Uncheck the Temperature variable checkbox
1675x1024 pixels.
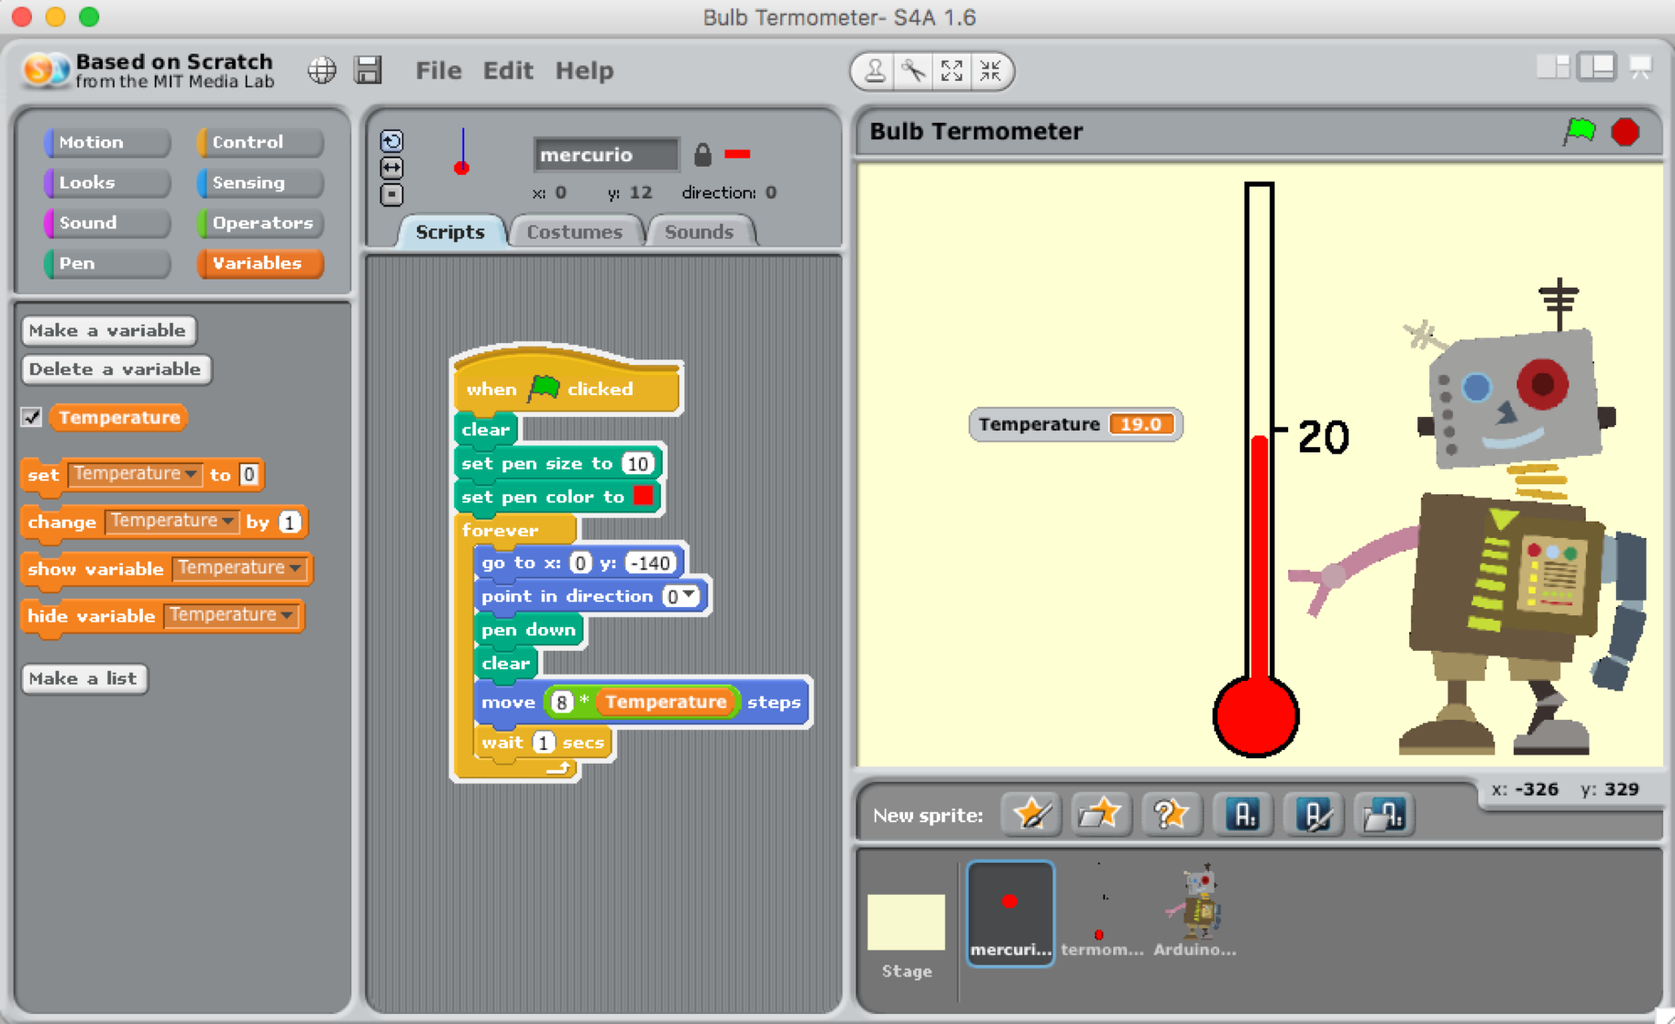click(31, 417)
